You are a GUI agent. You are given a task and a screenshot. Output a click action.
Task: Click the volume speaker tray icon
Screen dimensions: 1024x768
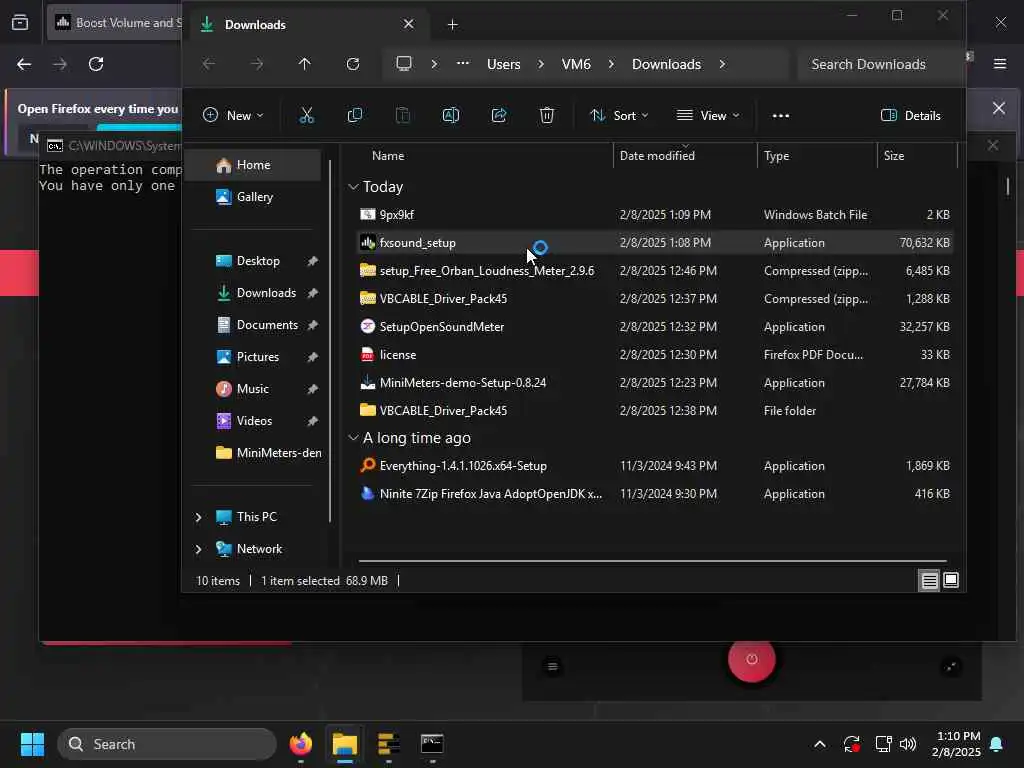[x=908, y=744]
